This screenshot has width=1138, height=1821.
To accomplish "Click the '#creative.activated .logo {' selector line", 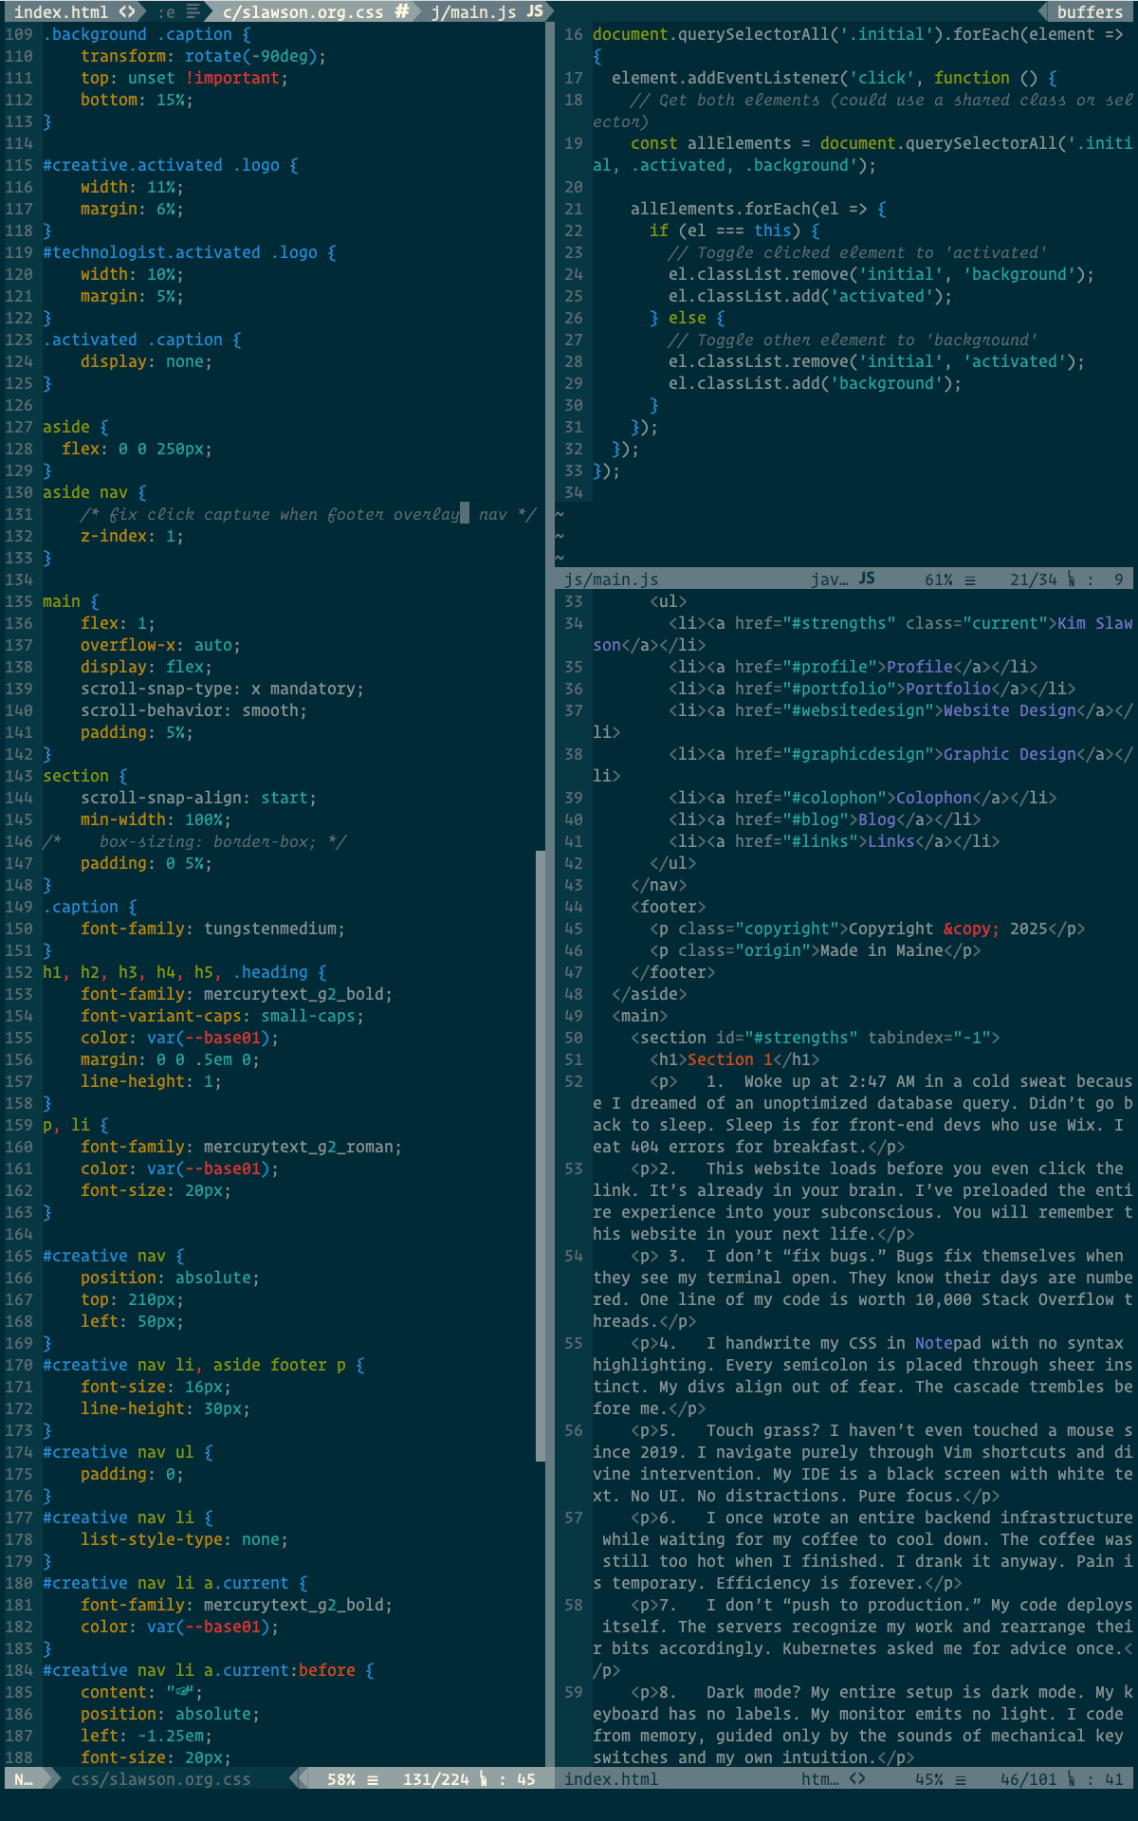I will [x=170, y=165].
